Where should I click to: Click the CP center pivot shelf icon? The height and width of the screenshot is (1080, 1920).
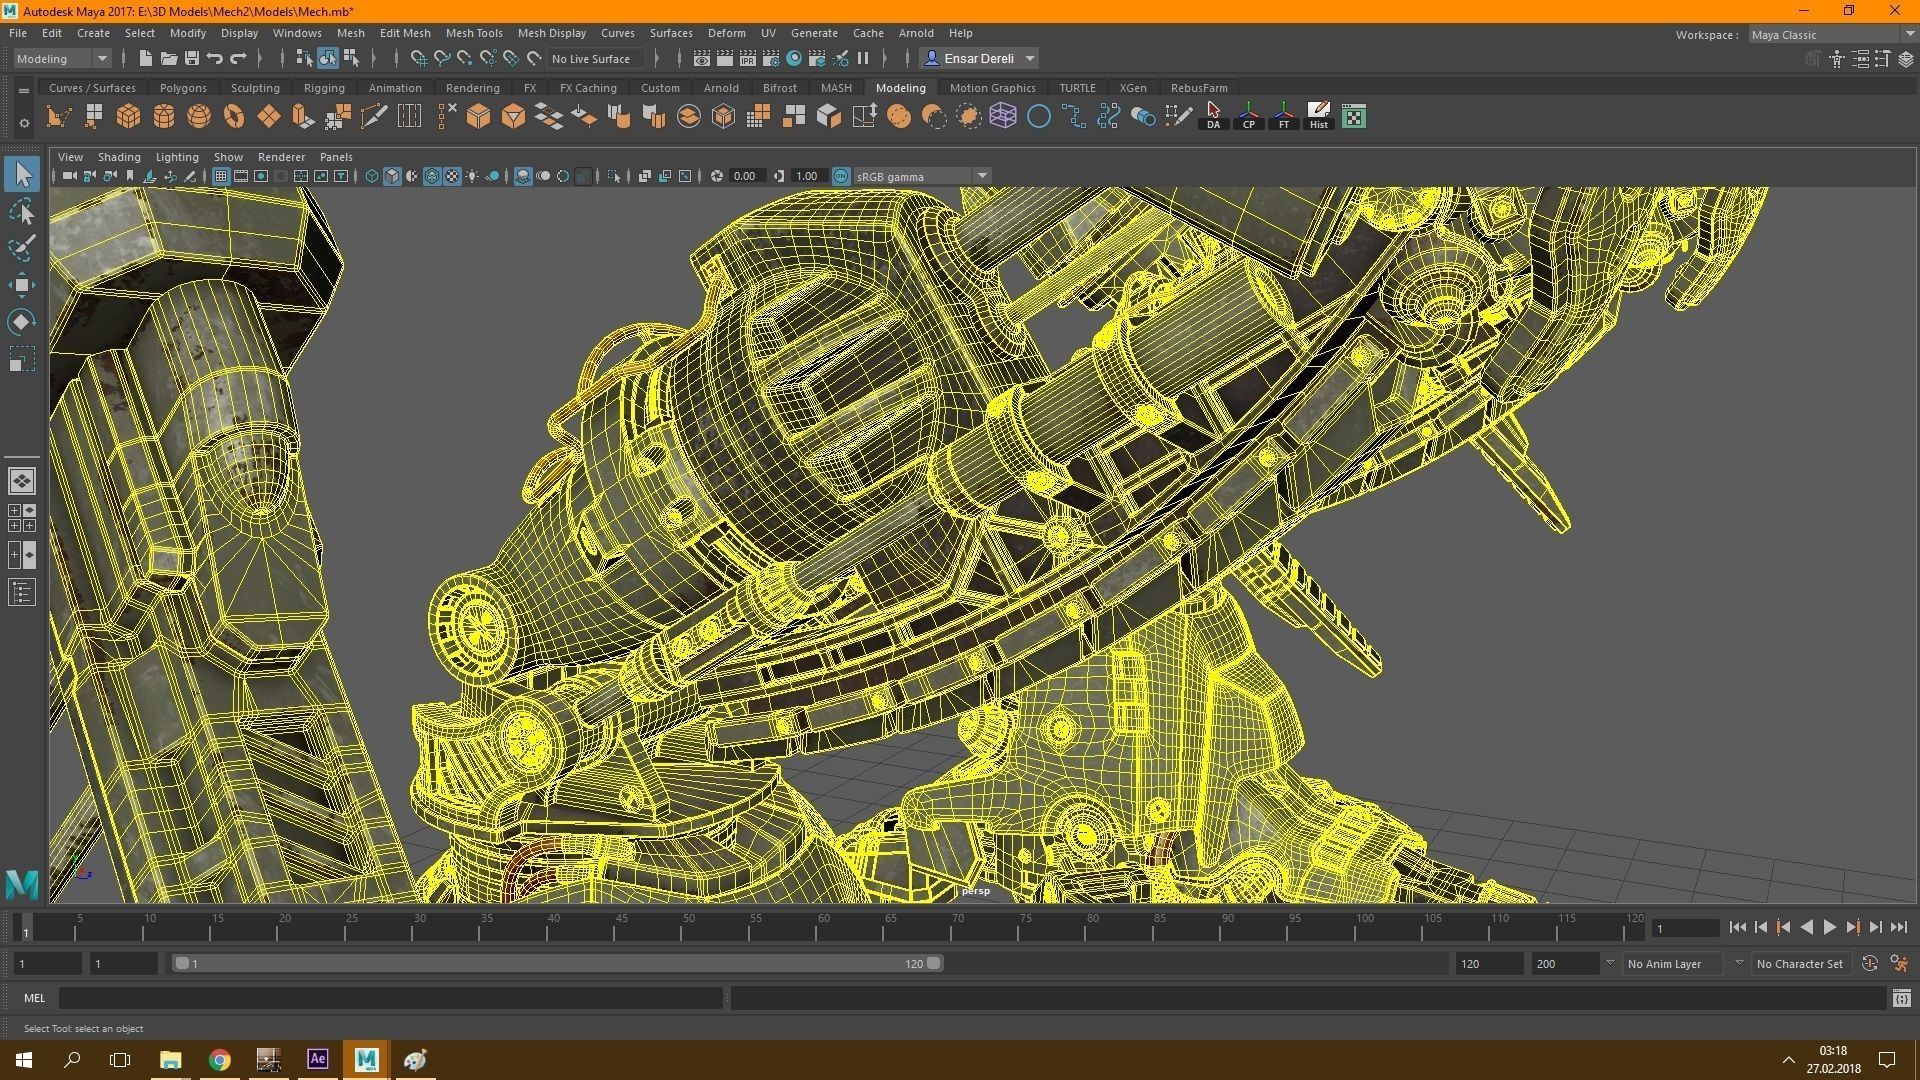point(1248,116)
